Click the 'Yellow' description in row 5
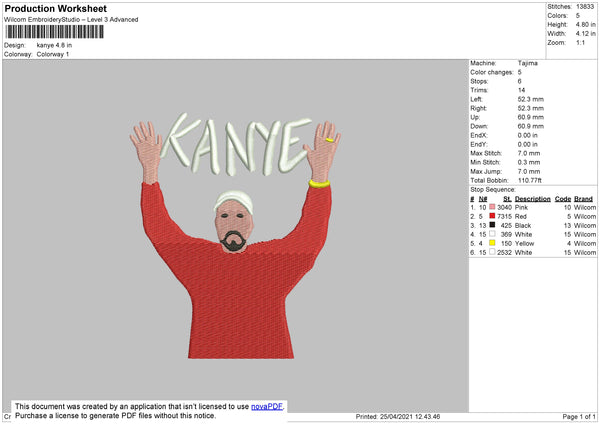Viewport: 600px width, 424px height. tap(524, 243)
